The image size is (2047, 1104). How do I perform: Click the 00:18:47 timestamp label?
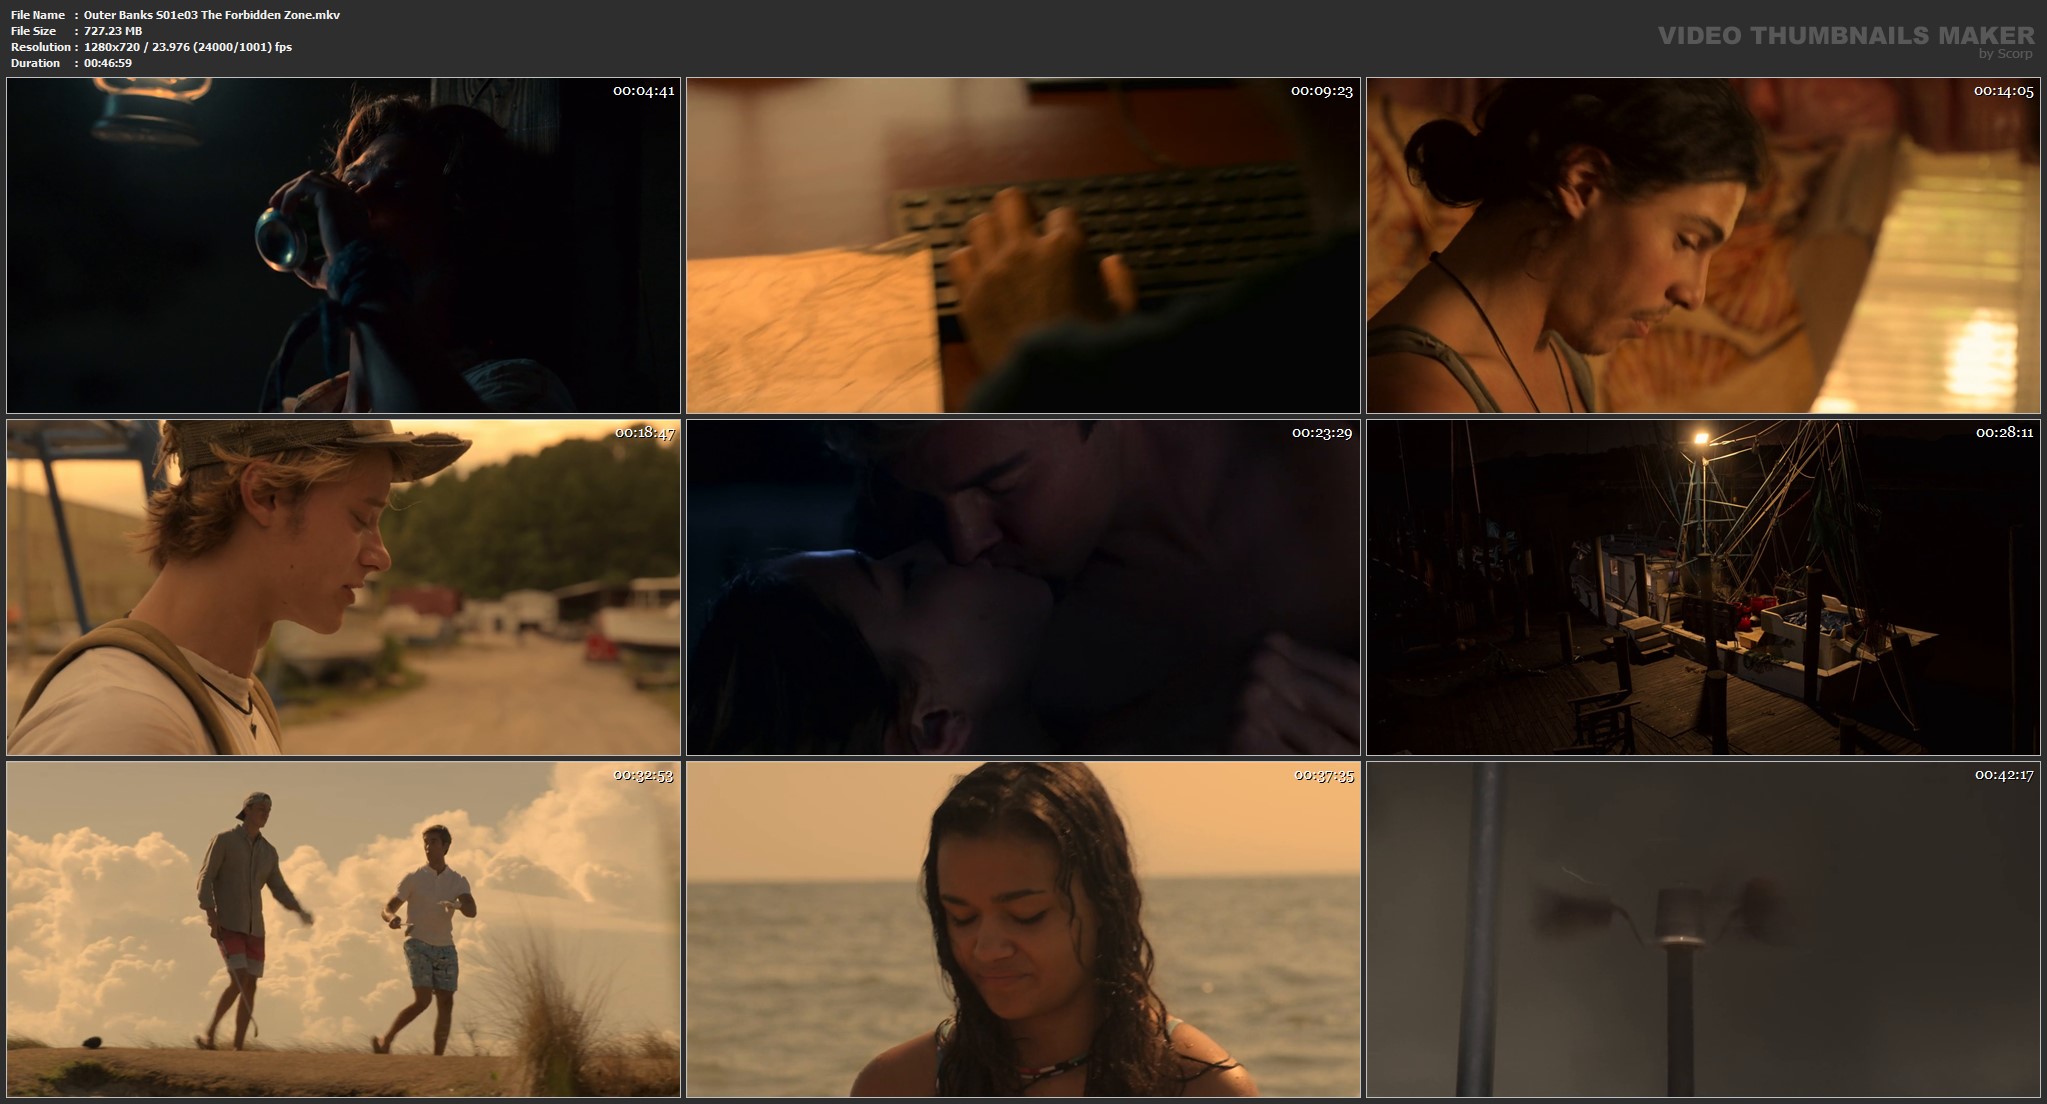pyautogui.click(x=644, y=433)
